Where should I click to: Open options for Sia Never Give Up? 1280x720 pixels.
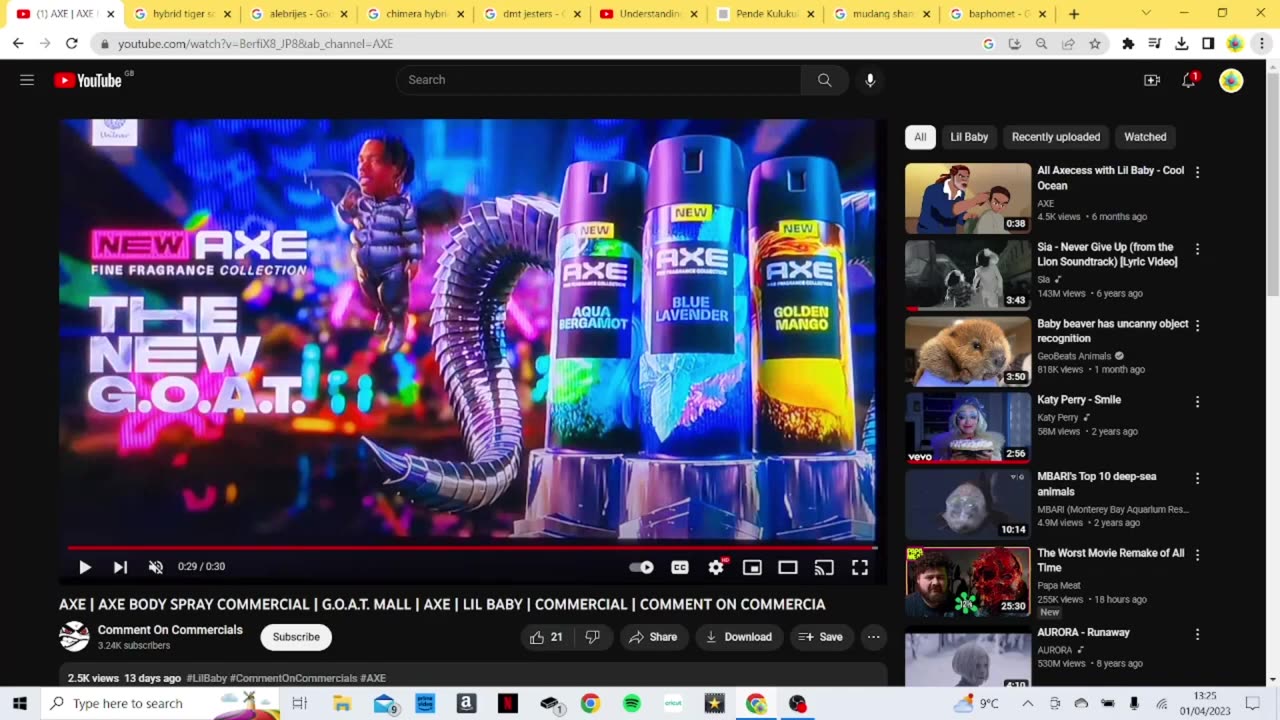[1197, 249]
